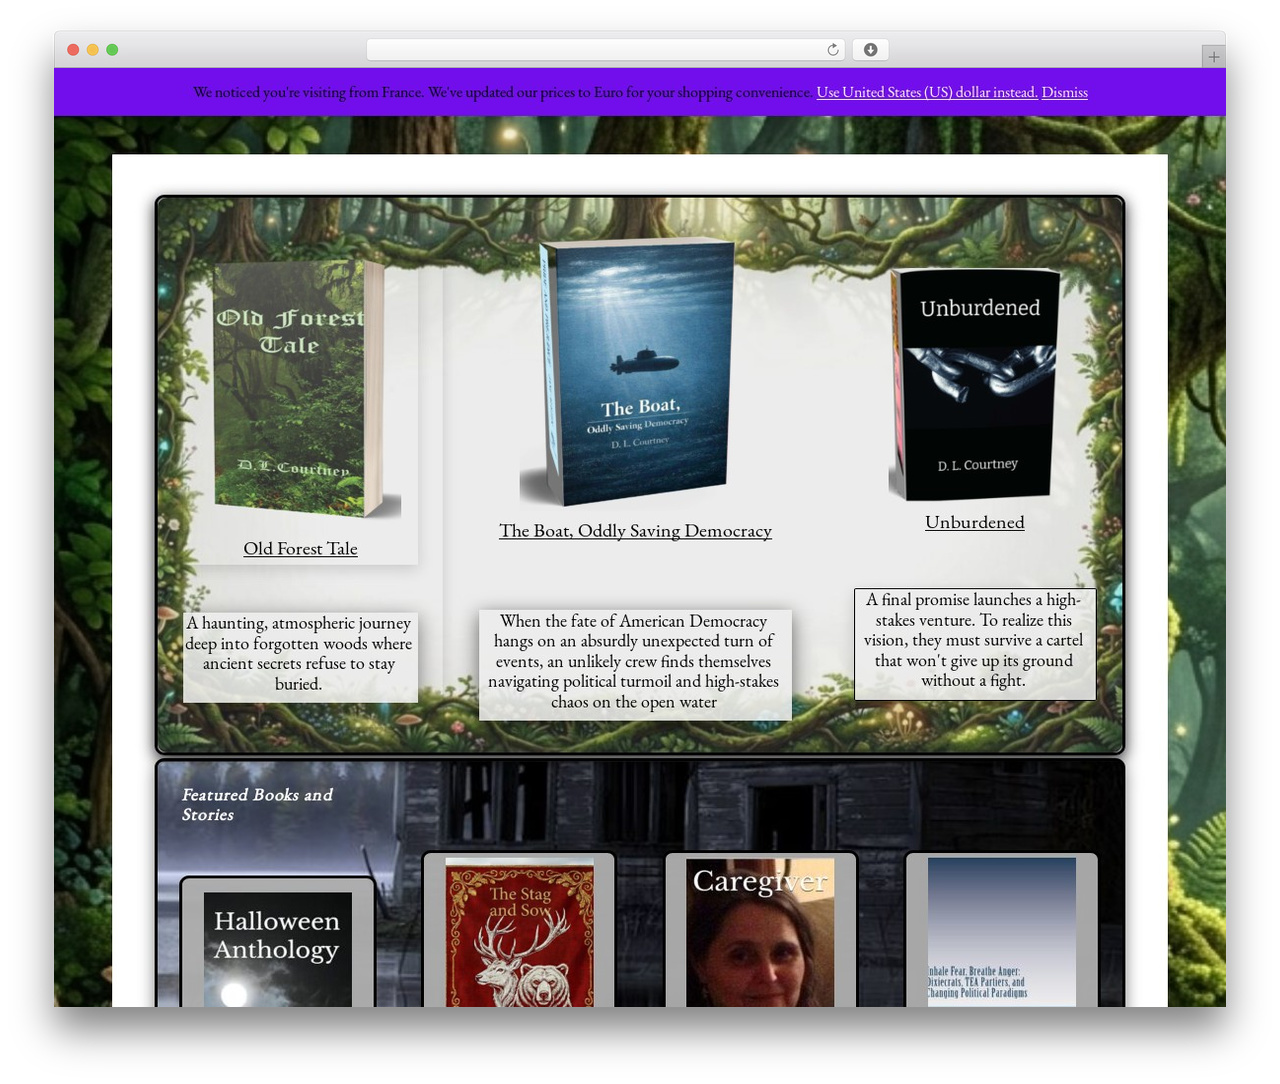Viewport: 1280px width, 1084px height.
Task: Click 'When the fate of American Democracy' description
Action: click(x=634, y=662)
